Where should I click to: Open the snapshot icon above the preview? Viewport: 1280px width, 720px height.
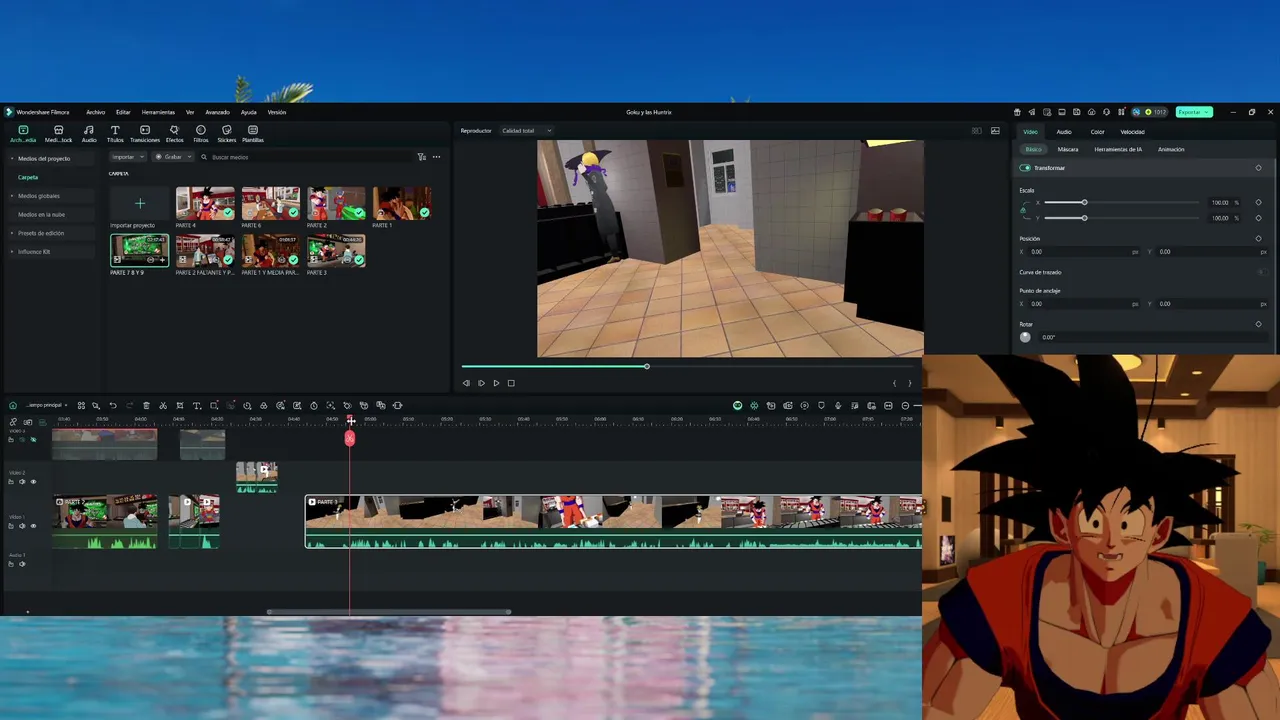[995, 131]
